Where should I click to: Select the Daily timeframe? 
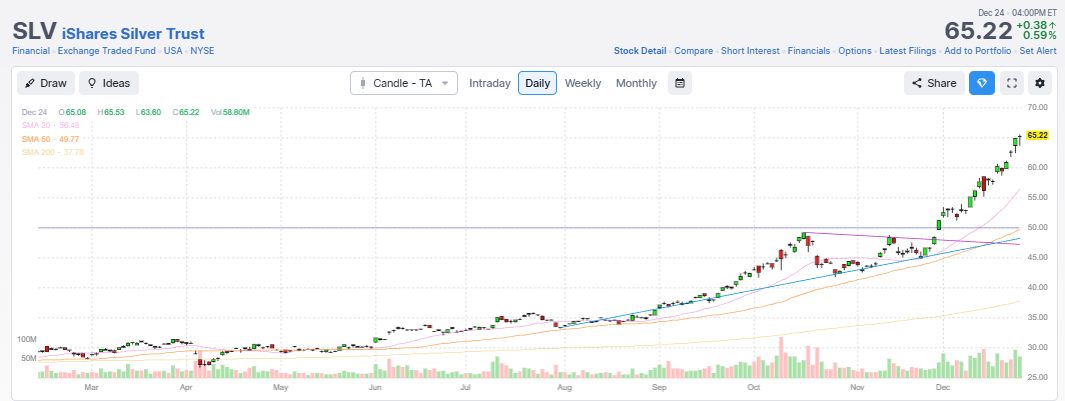click(537, 83)
